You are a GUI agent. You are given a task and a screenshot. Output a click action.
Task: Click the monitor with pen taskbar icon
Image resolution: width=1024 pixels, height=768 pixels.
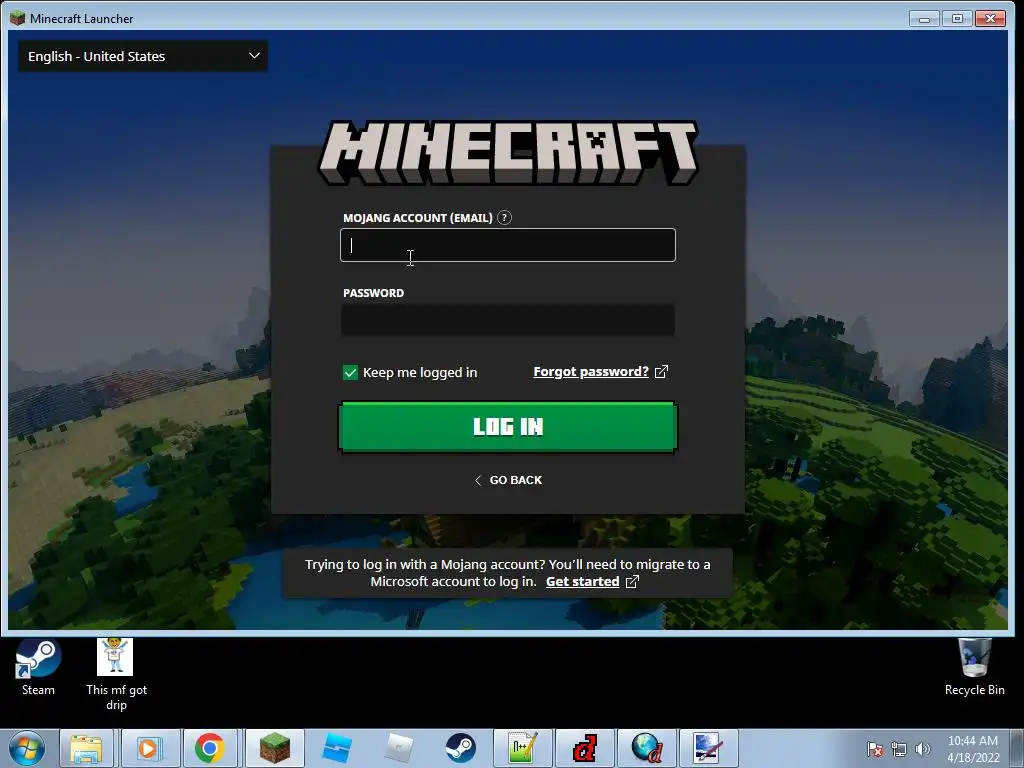pos(709,748)
